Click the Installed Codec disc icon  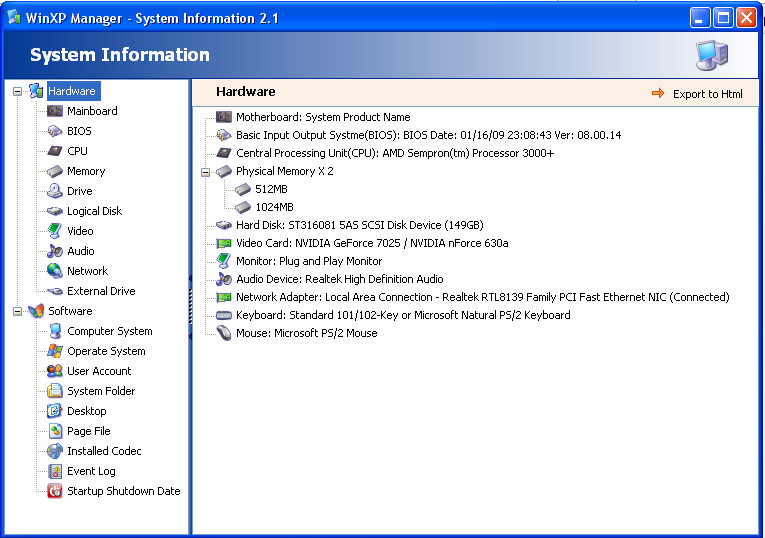[x=55, y=451]
